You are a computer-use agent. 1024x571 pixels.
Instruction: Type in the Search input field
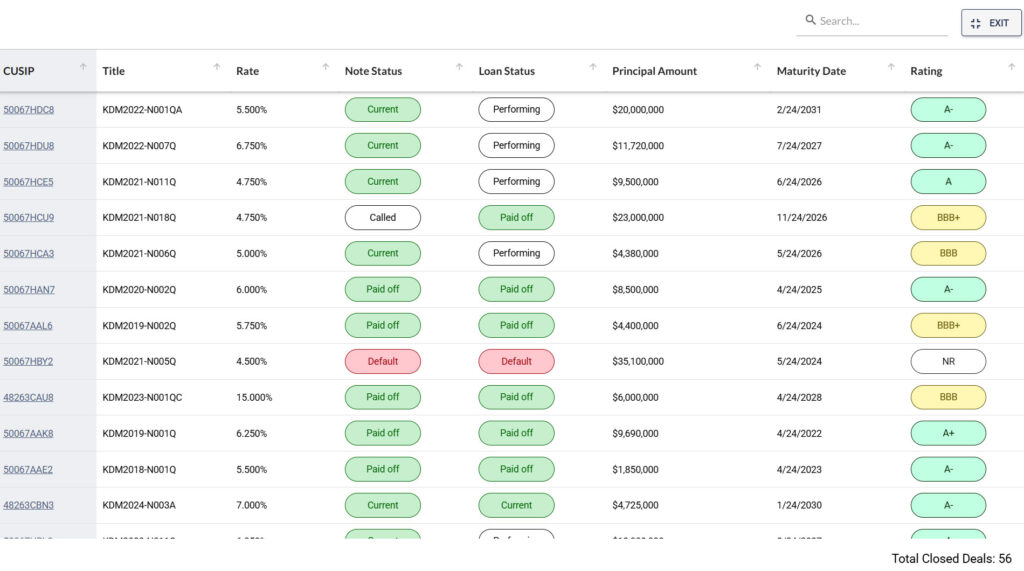[880, 21]
